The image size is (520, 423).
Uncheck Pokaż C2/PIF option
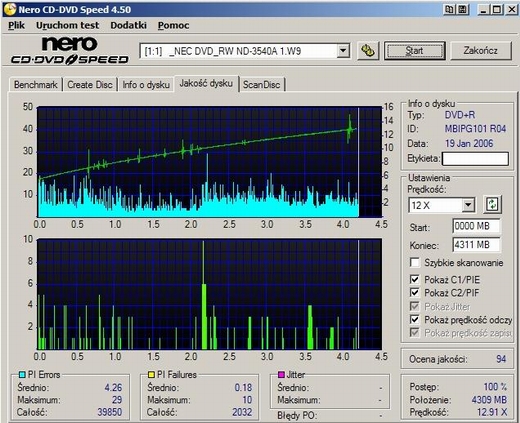point(415,293)
